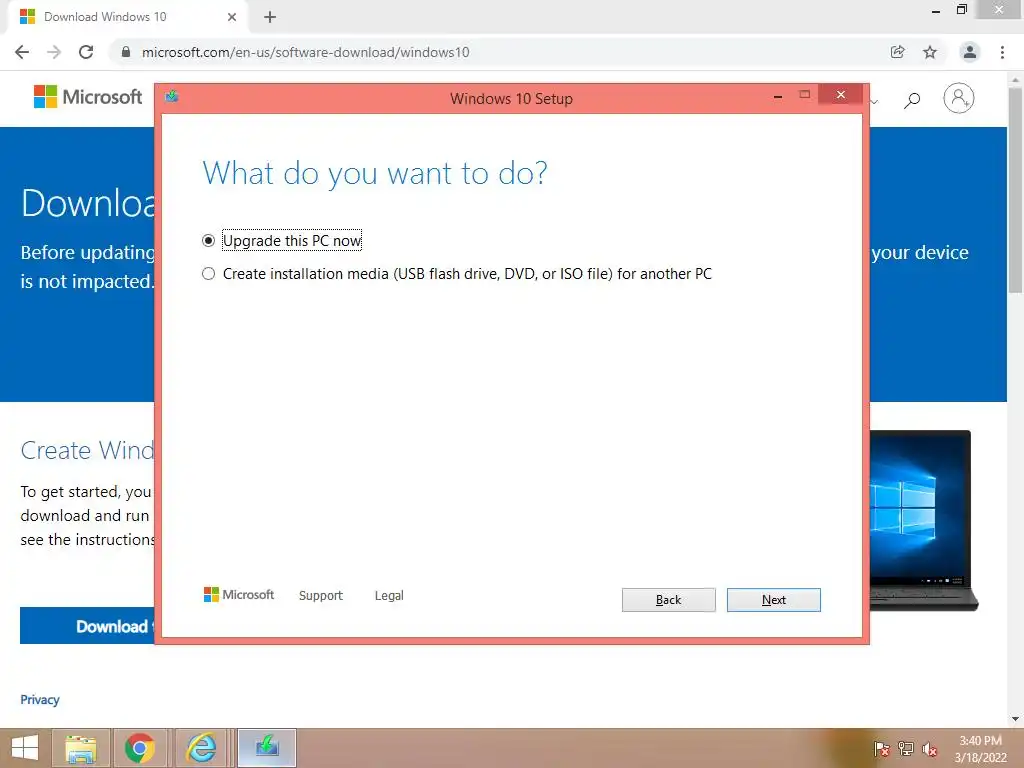
Task: Select Create installation media radio button
Action: click(x=208, y=274)
